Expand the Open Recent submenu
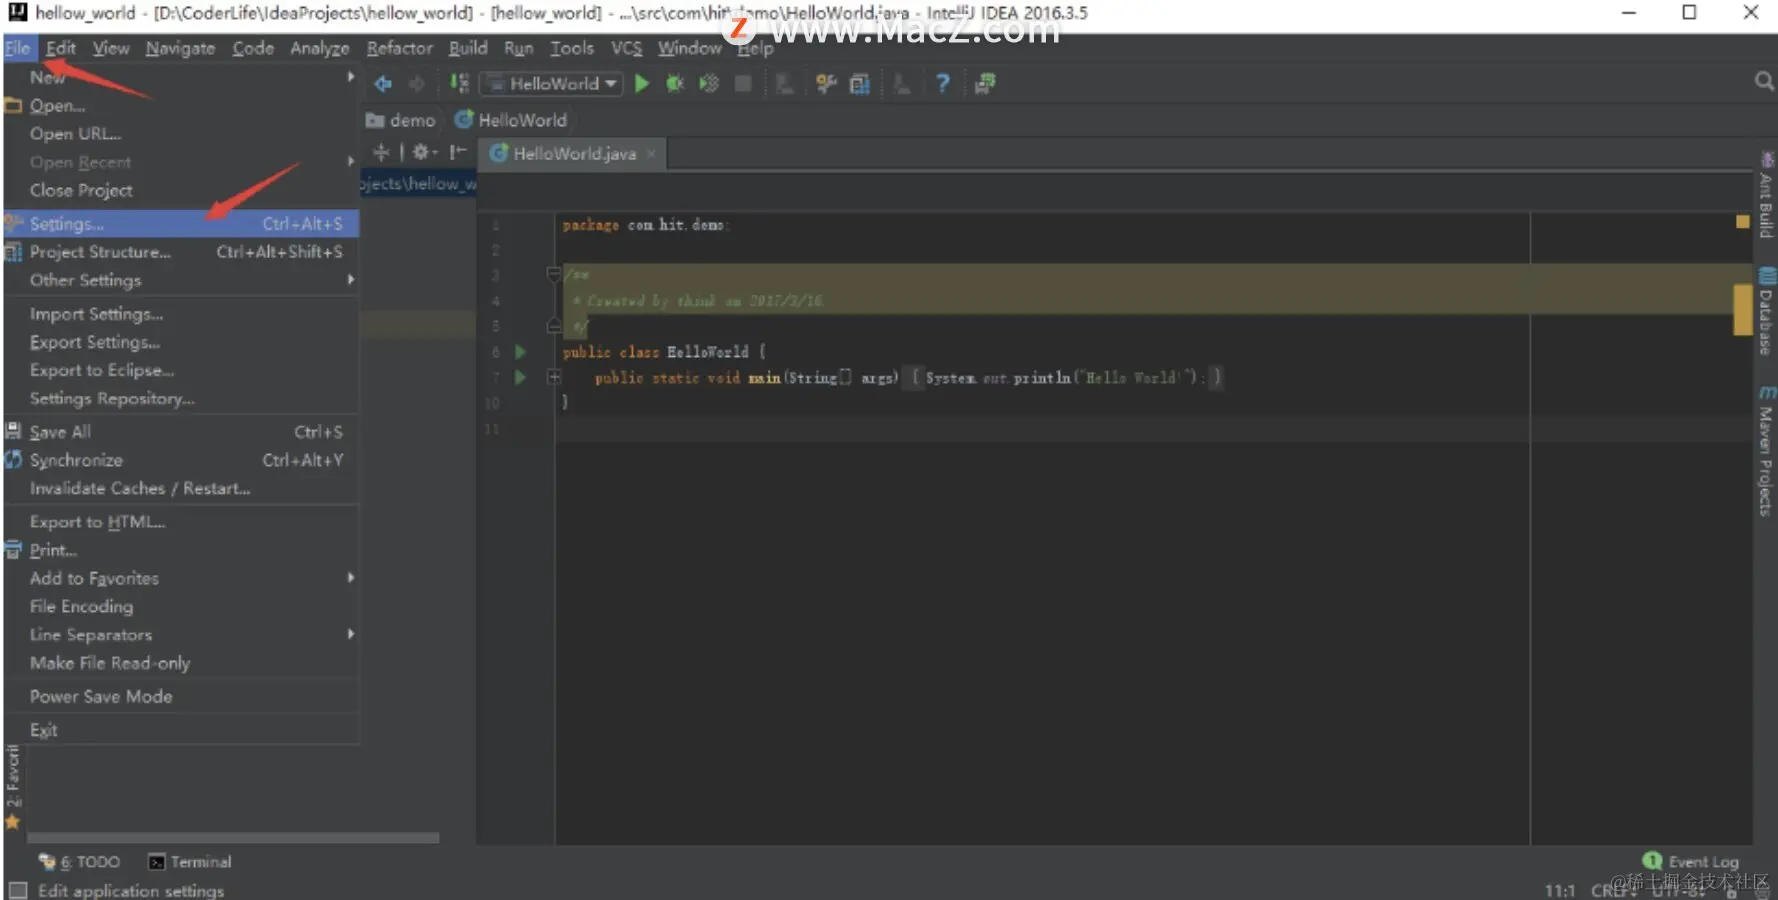Screen dimensions: 1778x900 pyautogui.click(x=180, y=162)
